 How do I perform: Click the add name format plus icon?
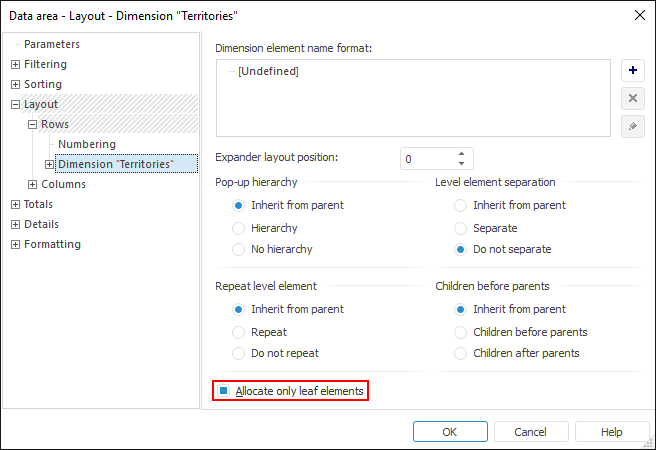pos(632,71)
